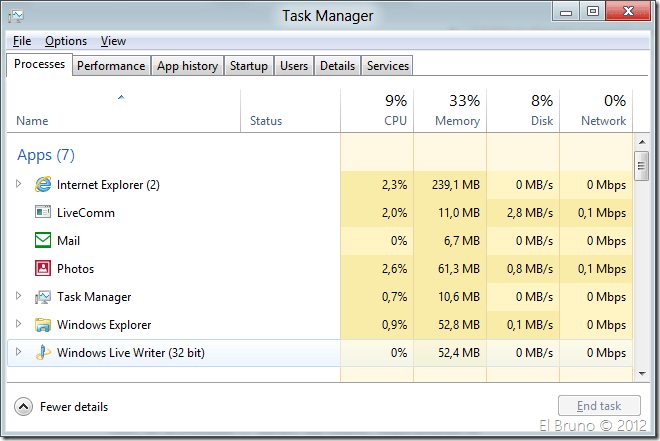Select the Windows Explorer folder icon
Viewport: 660px width, 441px height.
pos(43,325)
